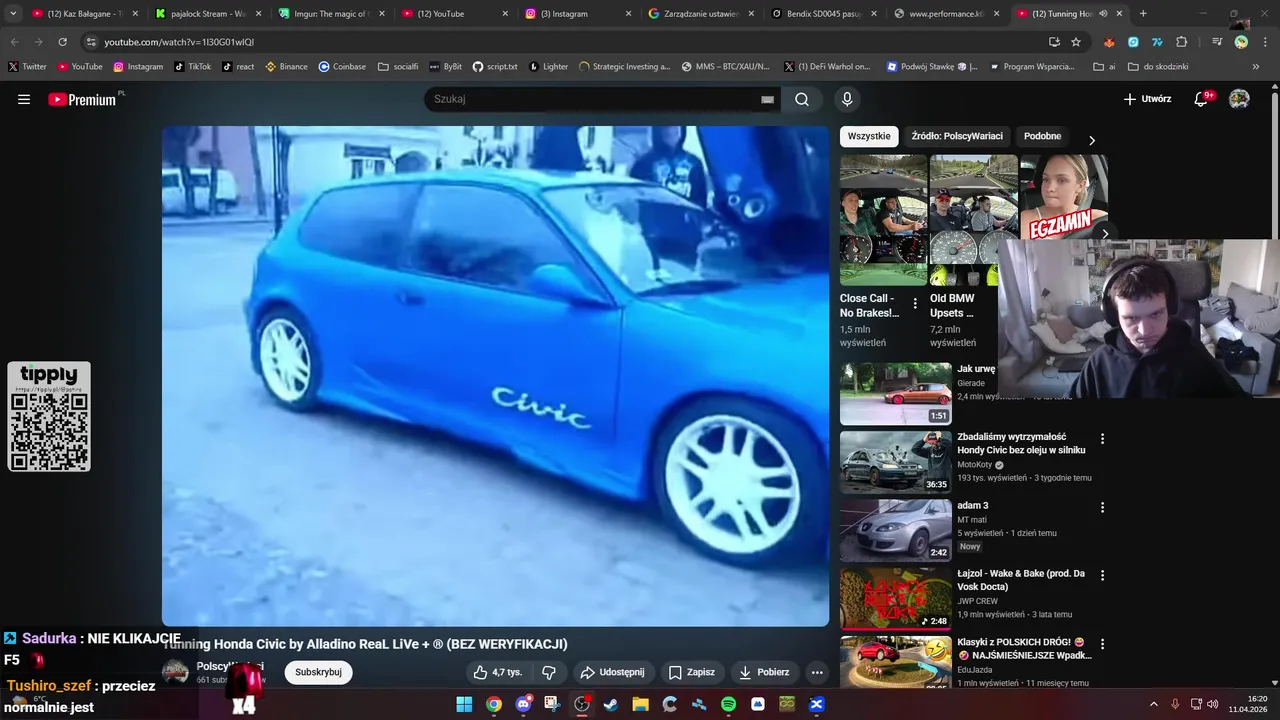Open options menu for Close Call video

pyautogui.click(x=914, y=304)
